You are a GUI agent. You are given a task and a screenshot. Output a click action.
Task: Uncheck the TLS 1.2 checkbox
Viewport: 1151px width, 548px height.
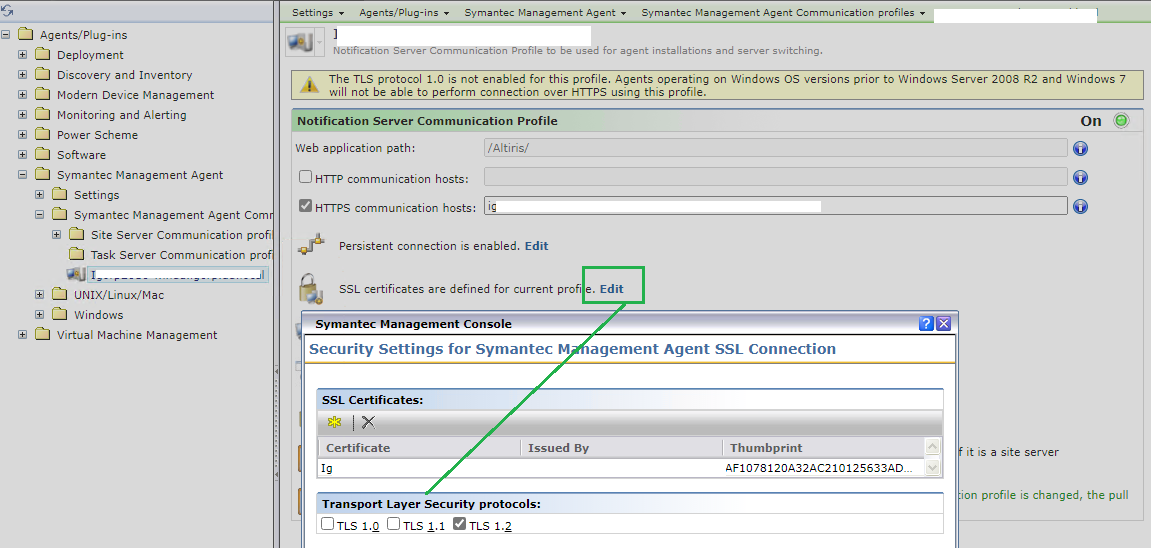460,524
